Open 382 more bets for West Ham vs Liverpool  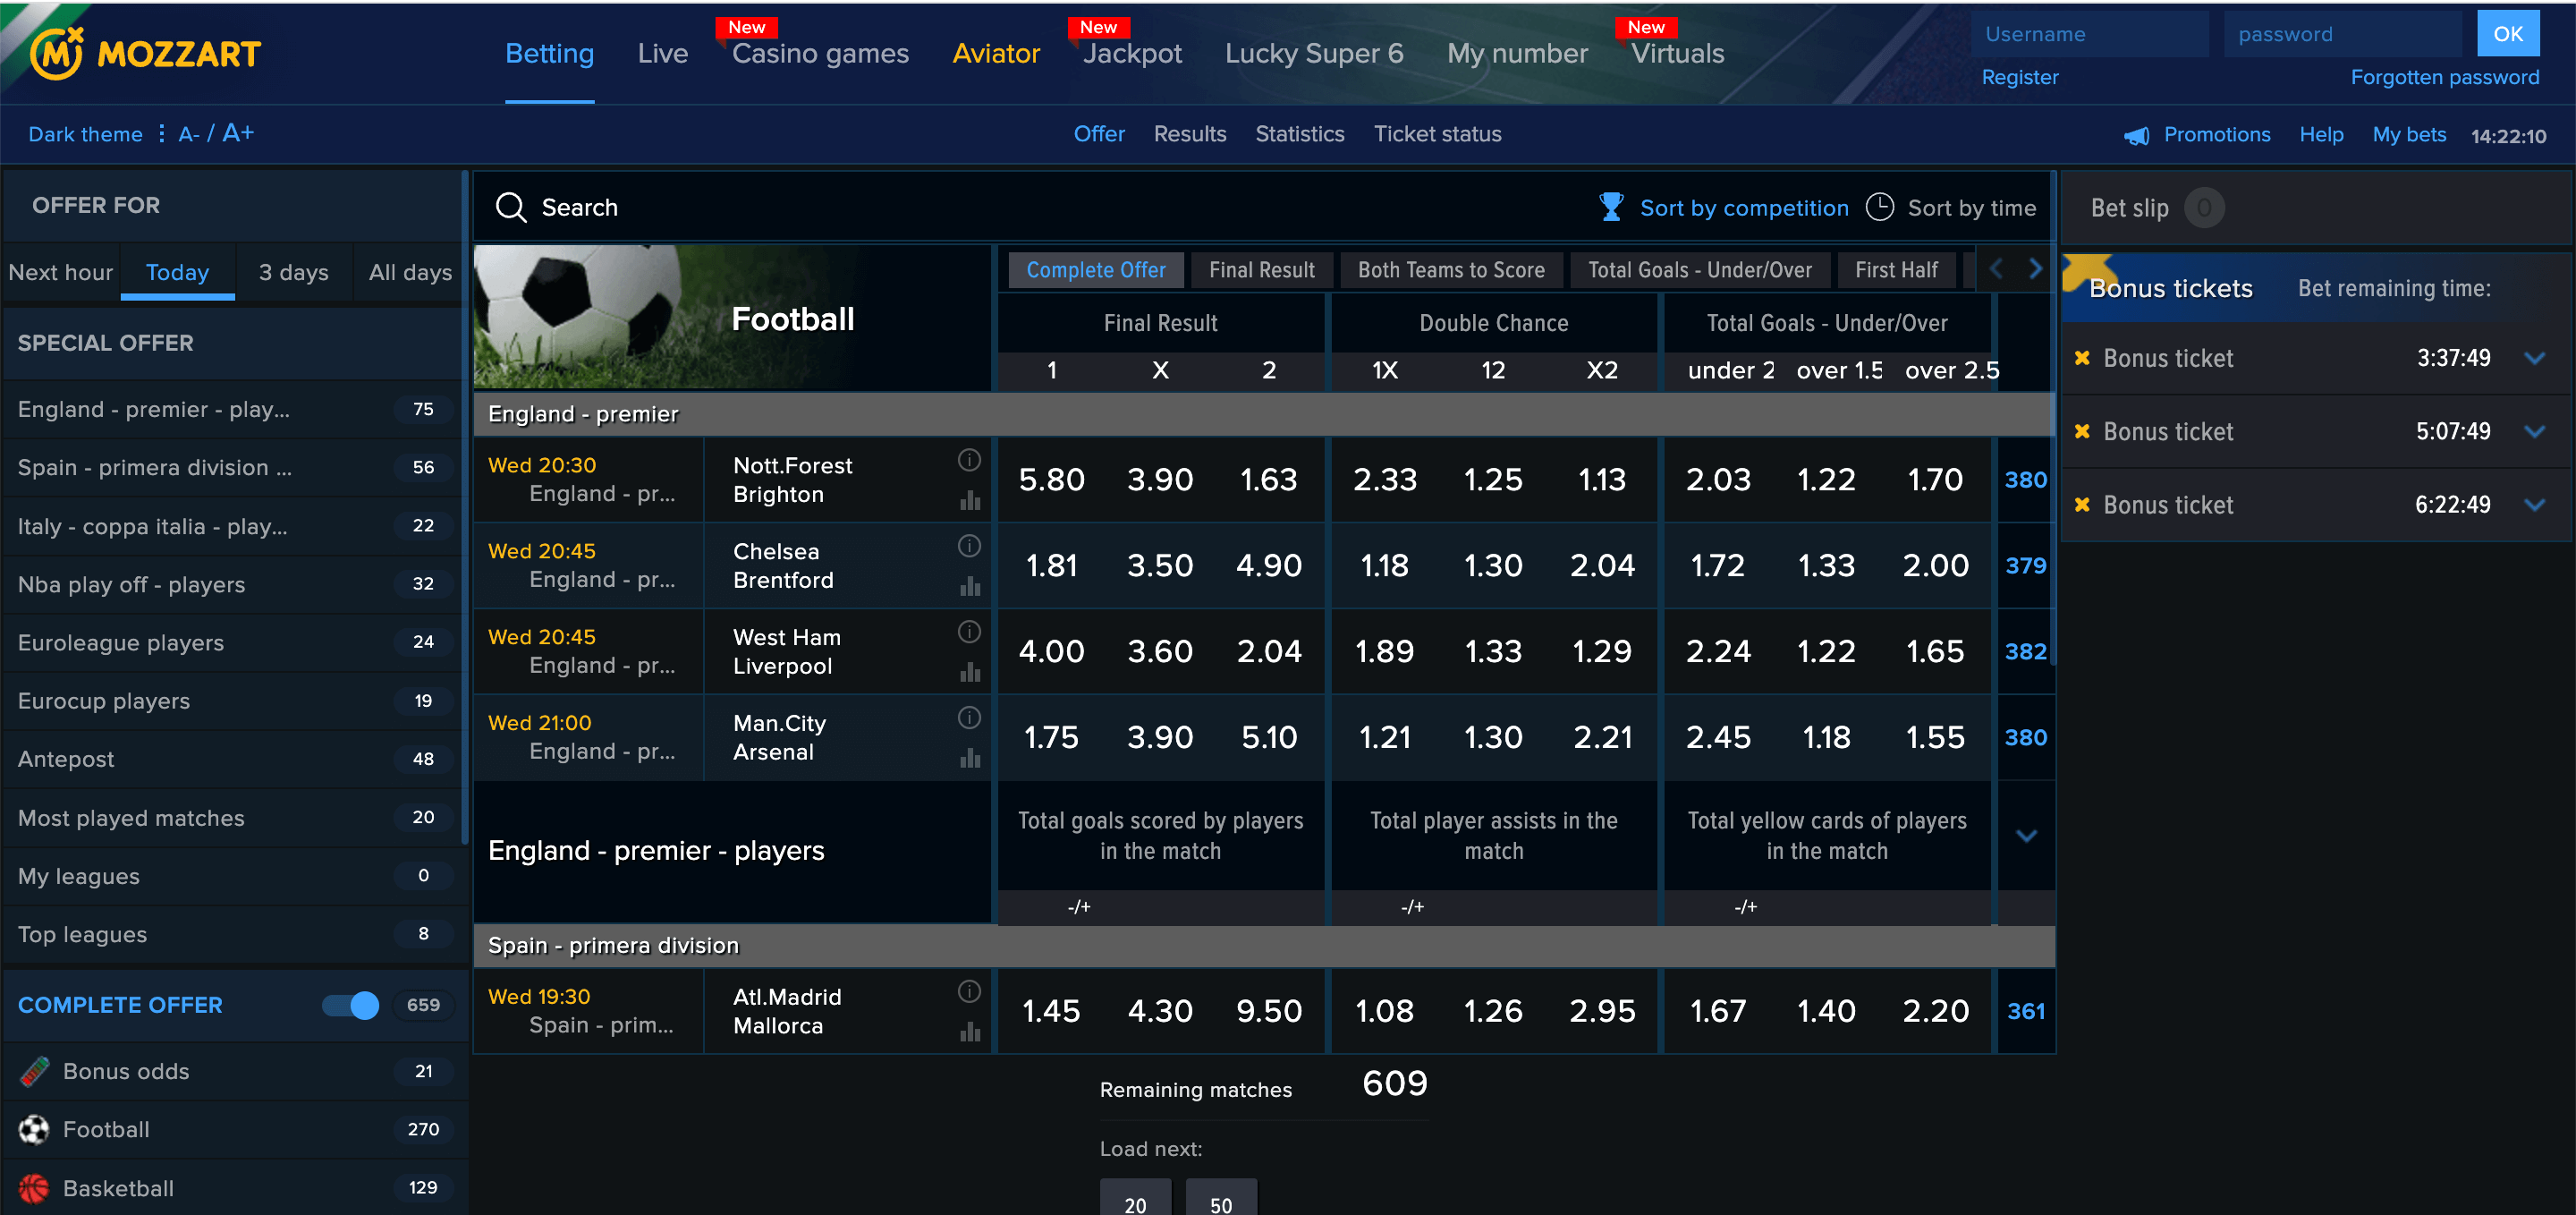tap(2025, 652)
